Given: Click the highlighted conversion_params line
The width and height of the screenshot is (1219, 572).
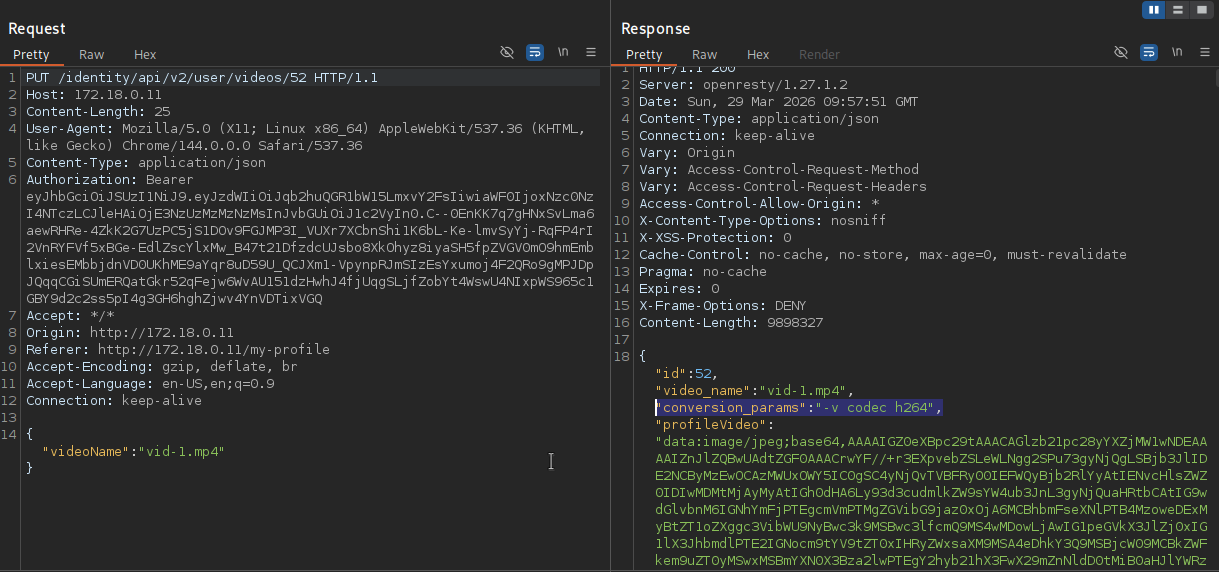Looking at the screenshot, I should tap(799, 408).
